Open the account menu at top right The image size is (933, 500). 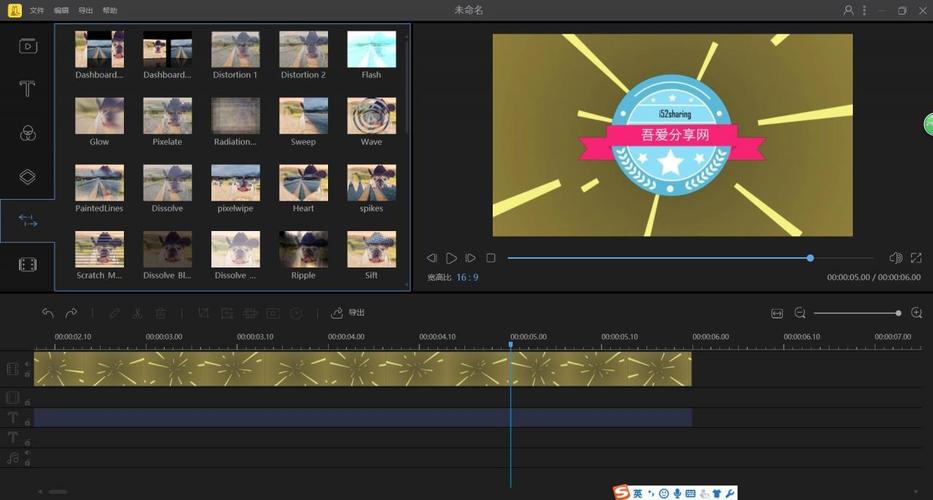pyautogui.click(x=849, y=10)
